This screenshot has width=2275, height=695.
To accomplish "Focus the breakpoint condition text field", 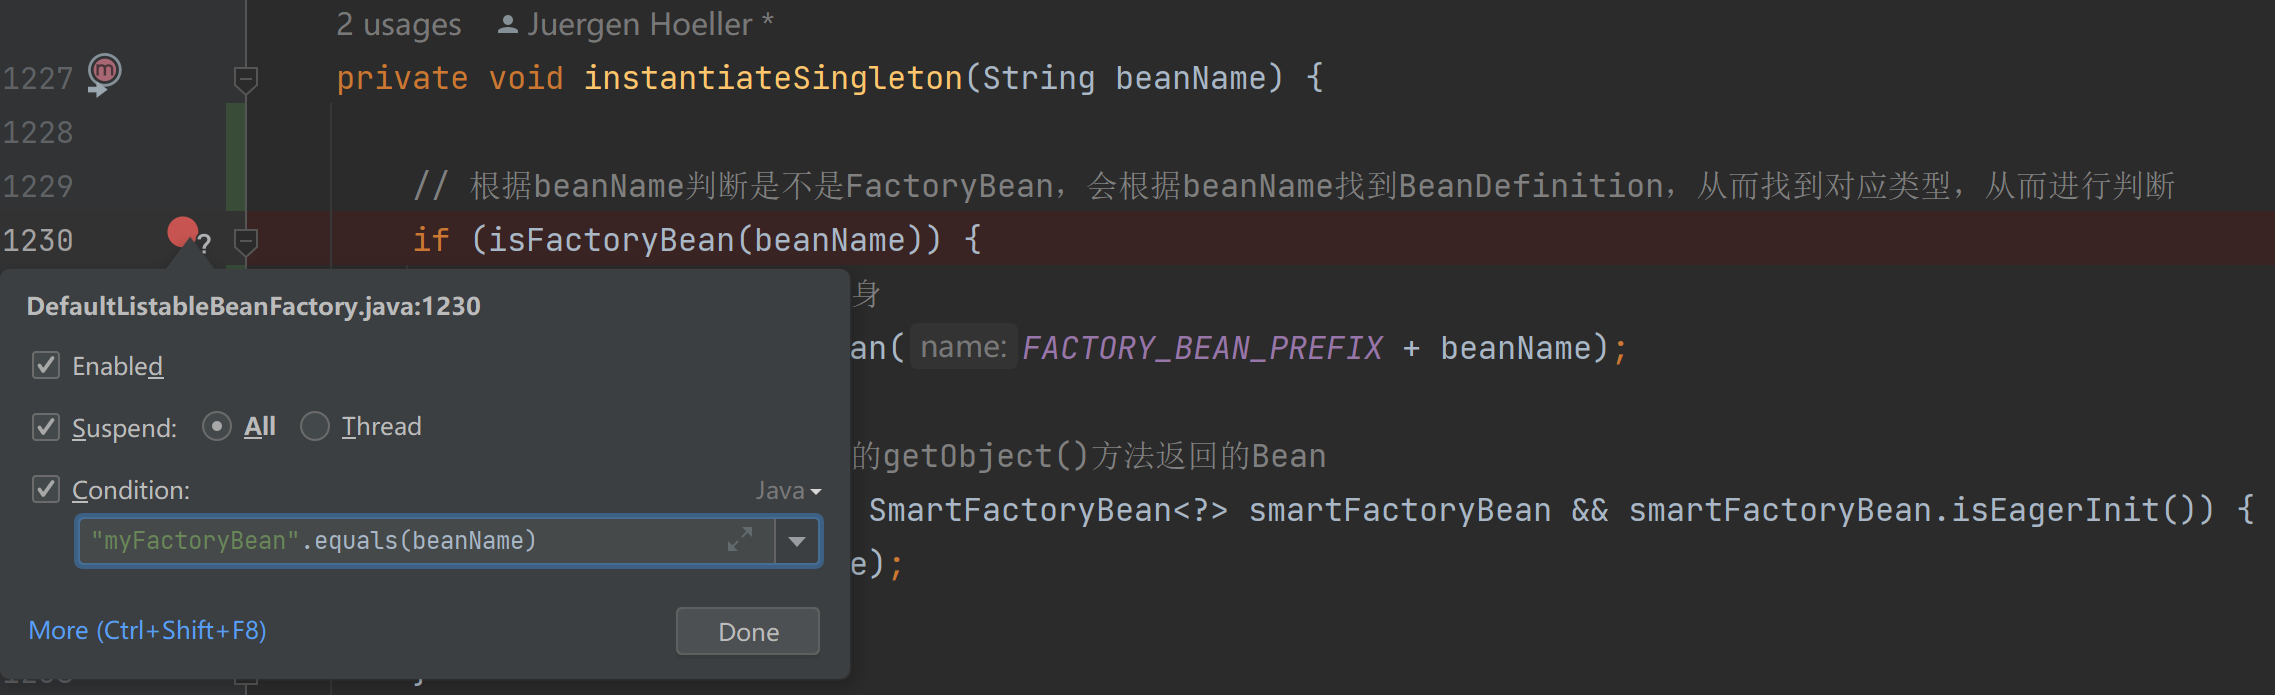I will click(400, 541).
